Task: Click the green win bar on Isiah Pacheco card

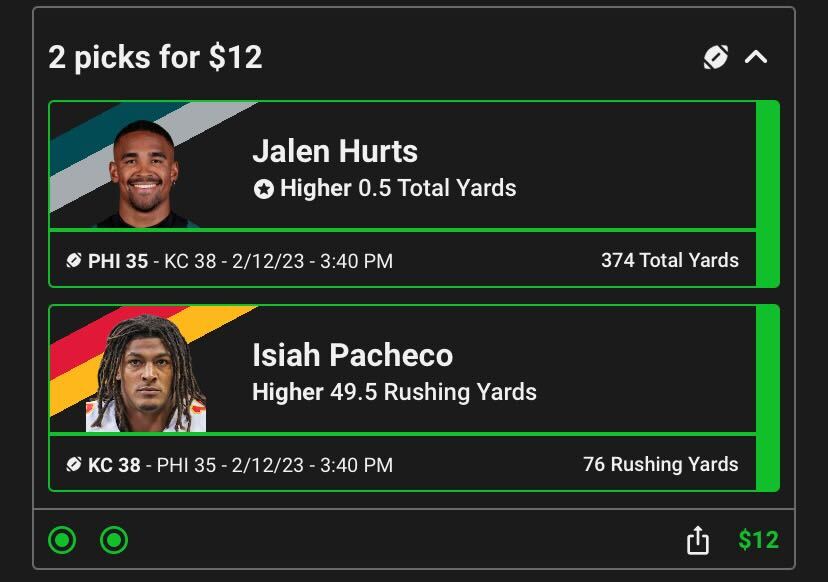Action: pos(767,398)
